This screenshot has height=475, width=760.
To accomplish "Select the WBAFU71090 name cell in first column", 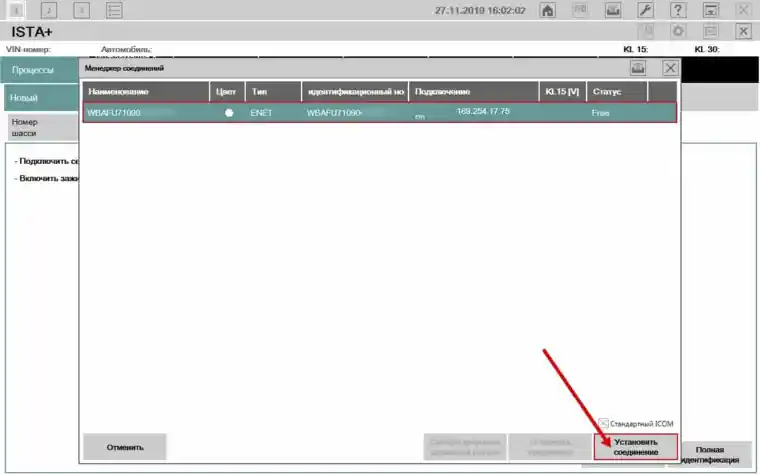I will (114, 113).
